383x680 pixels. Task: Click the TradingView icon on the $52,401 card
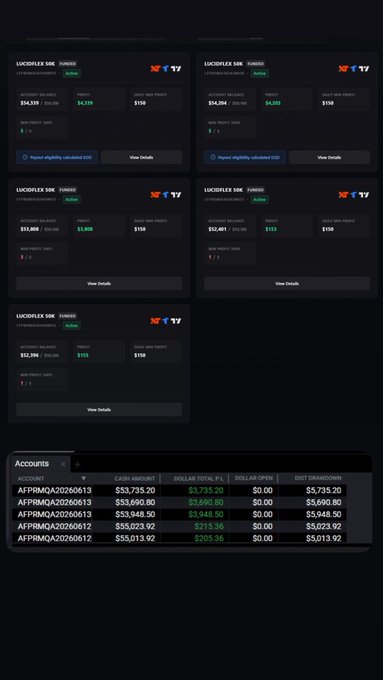click(364, 195)
